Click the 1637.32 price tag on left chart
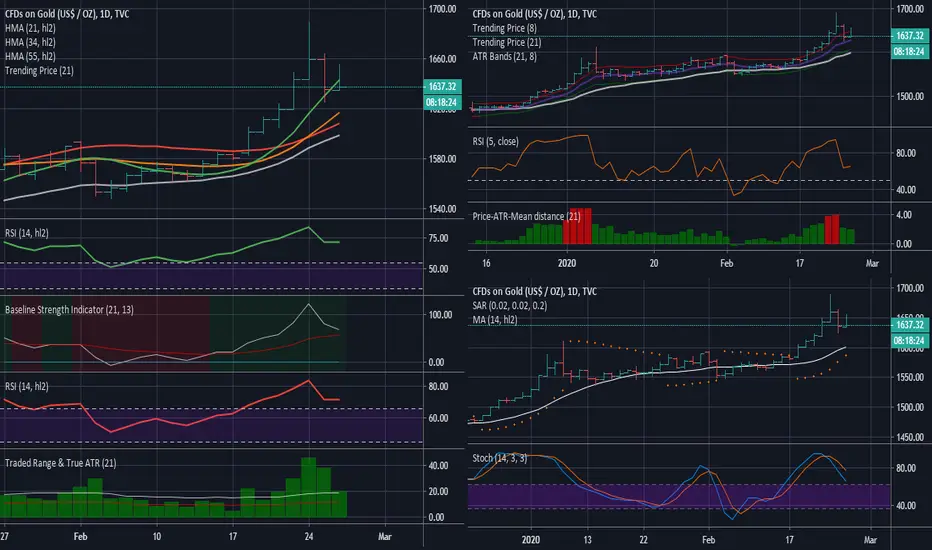932x550 pixels. (442, 87)
